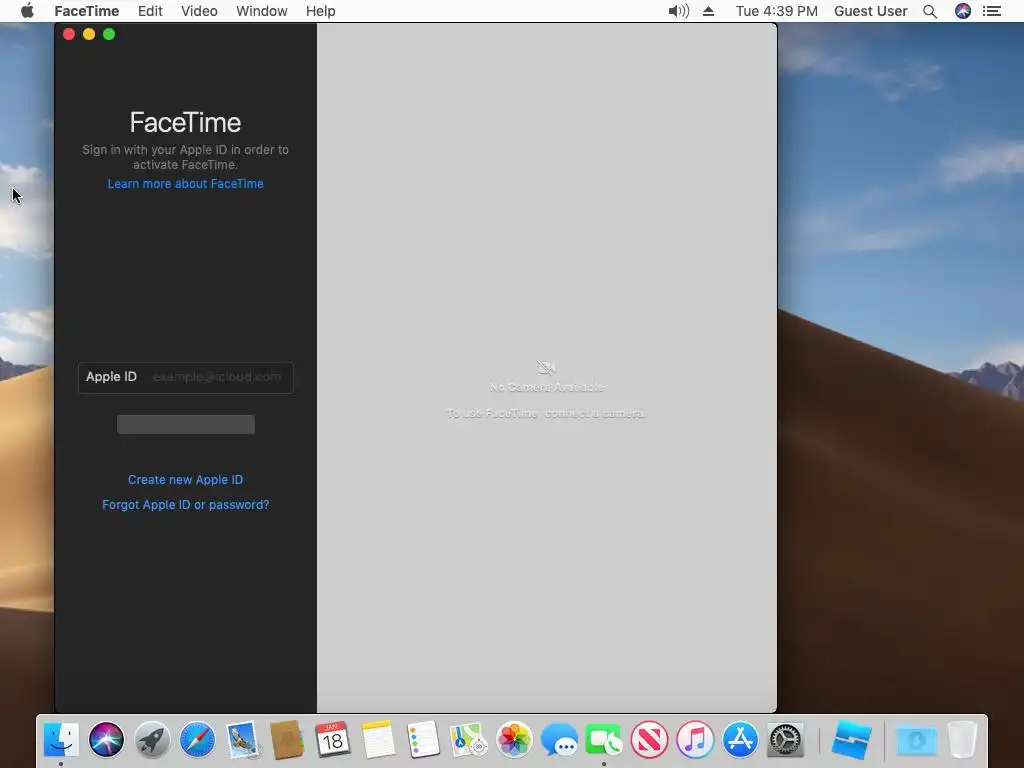Close the FaceTime window with red button

coord(69,34)
